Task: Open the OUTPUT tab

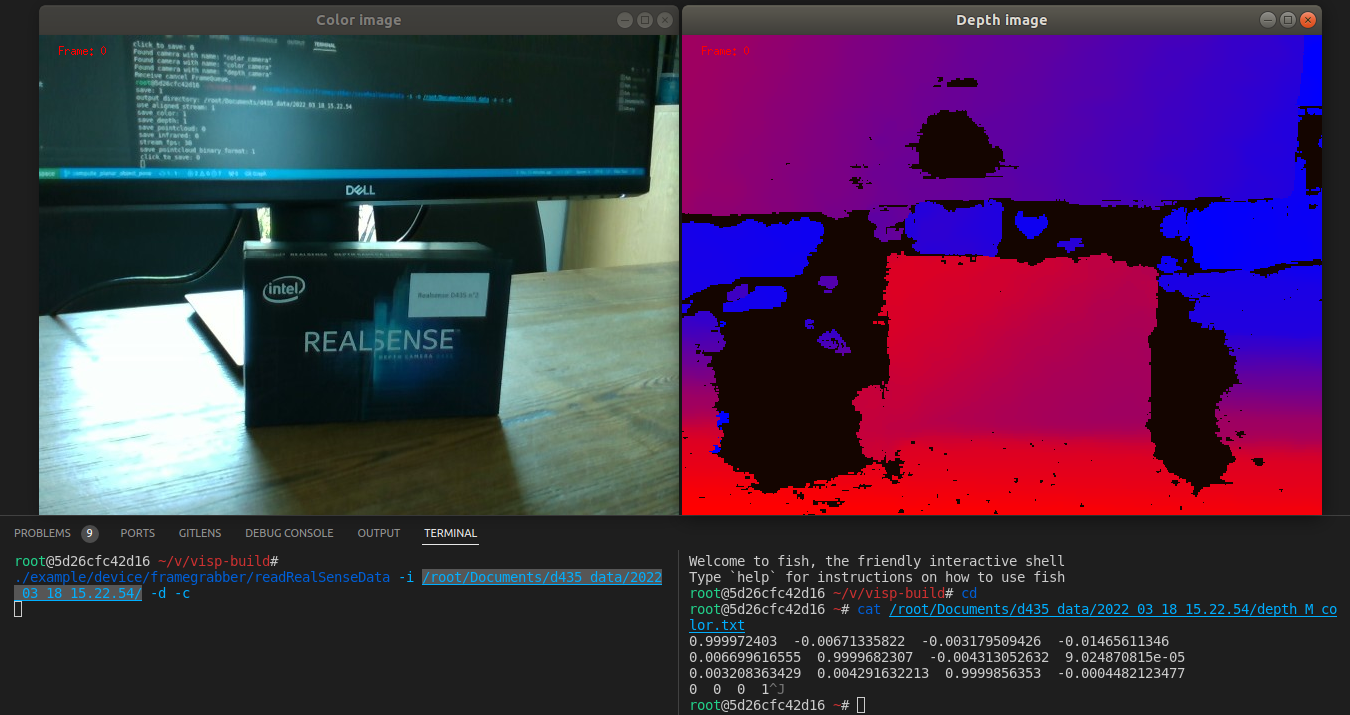Action: (x=378, y=533)
